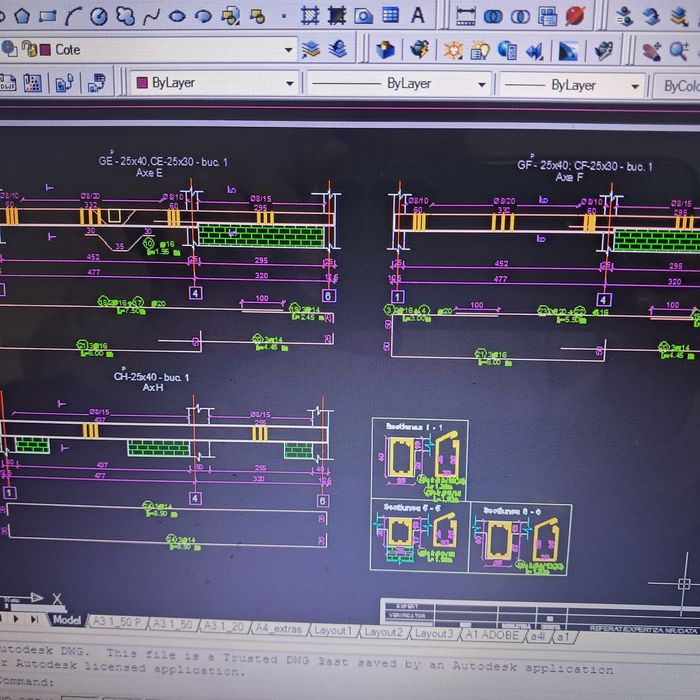This screenshot has height=700, width=700.
Task: Insert a Table with the grid icon
Action: tap(391, 15)
